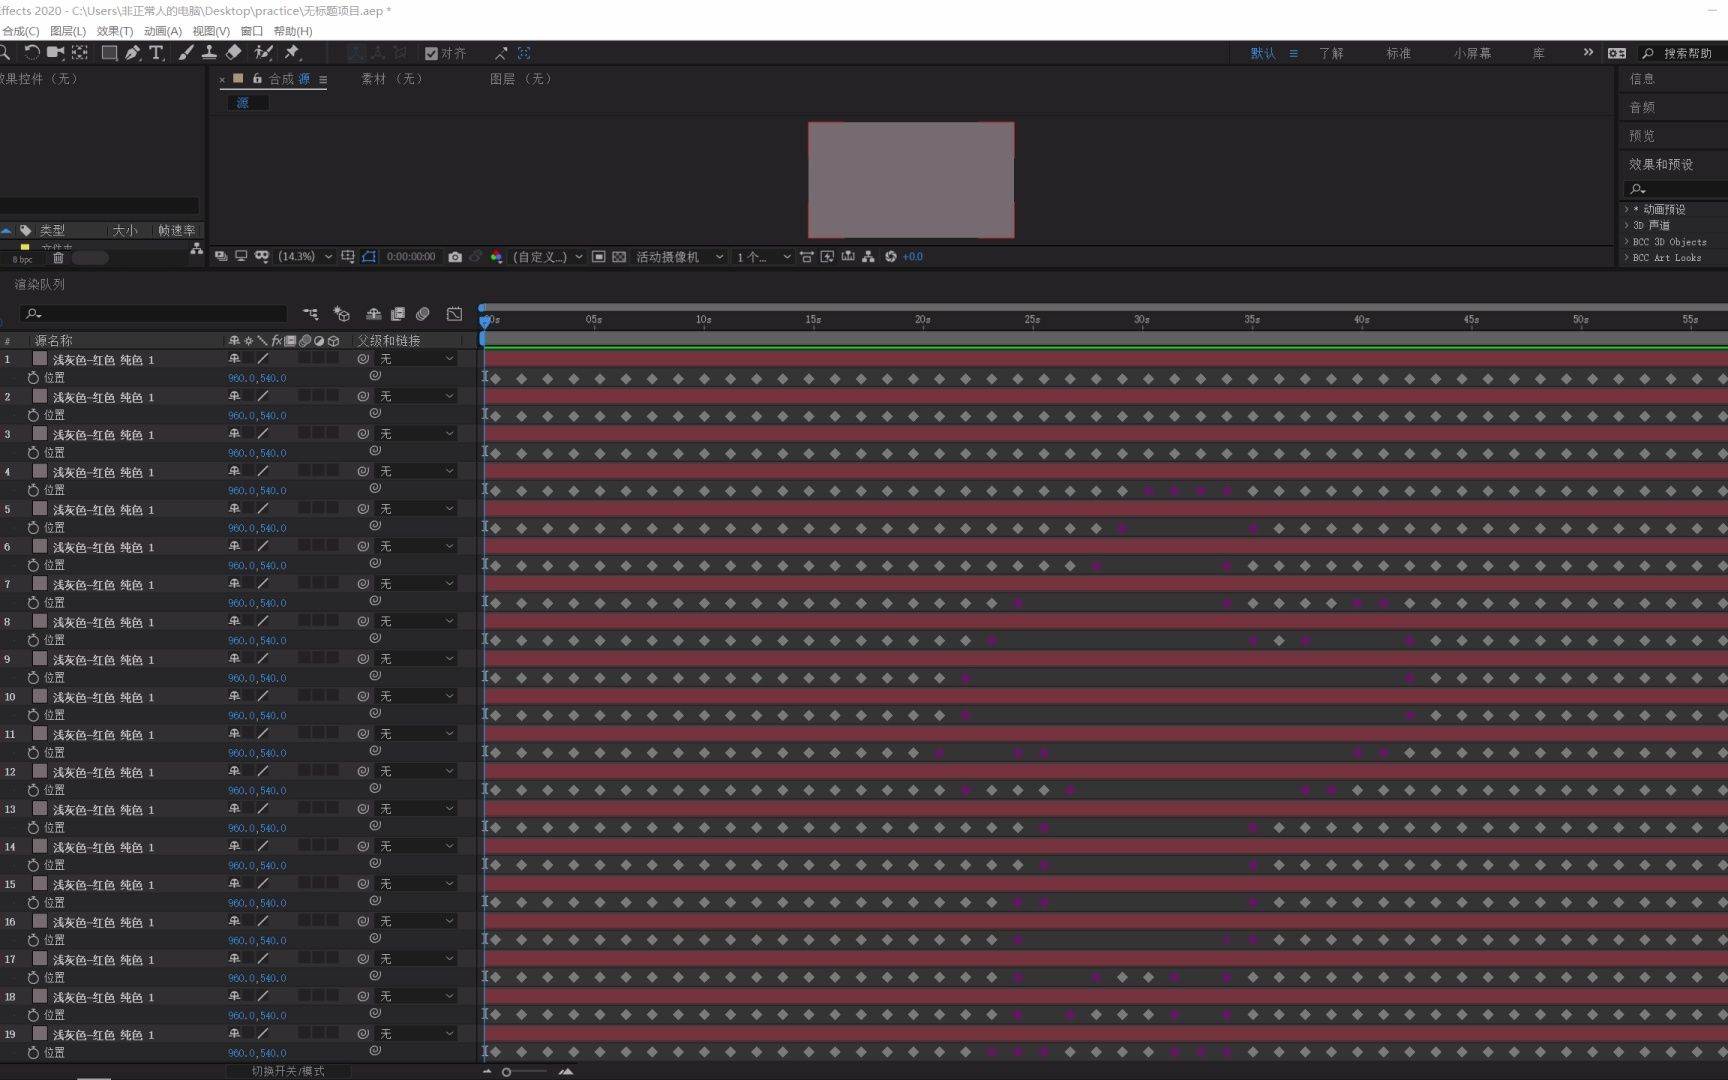Click the composition mini-flowchart icon in timeline
Screen dimensions: 1728x1080
[311, 314]
